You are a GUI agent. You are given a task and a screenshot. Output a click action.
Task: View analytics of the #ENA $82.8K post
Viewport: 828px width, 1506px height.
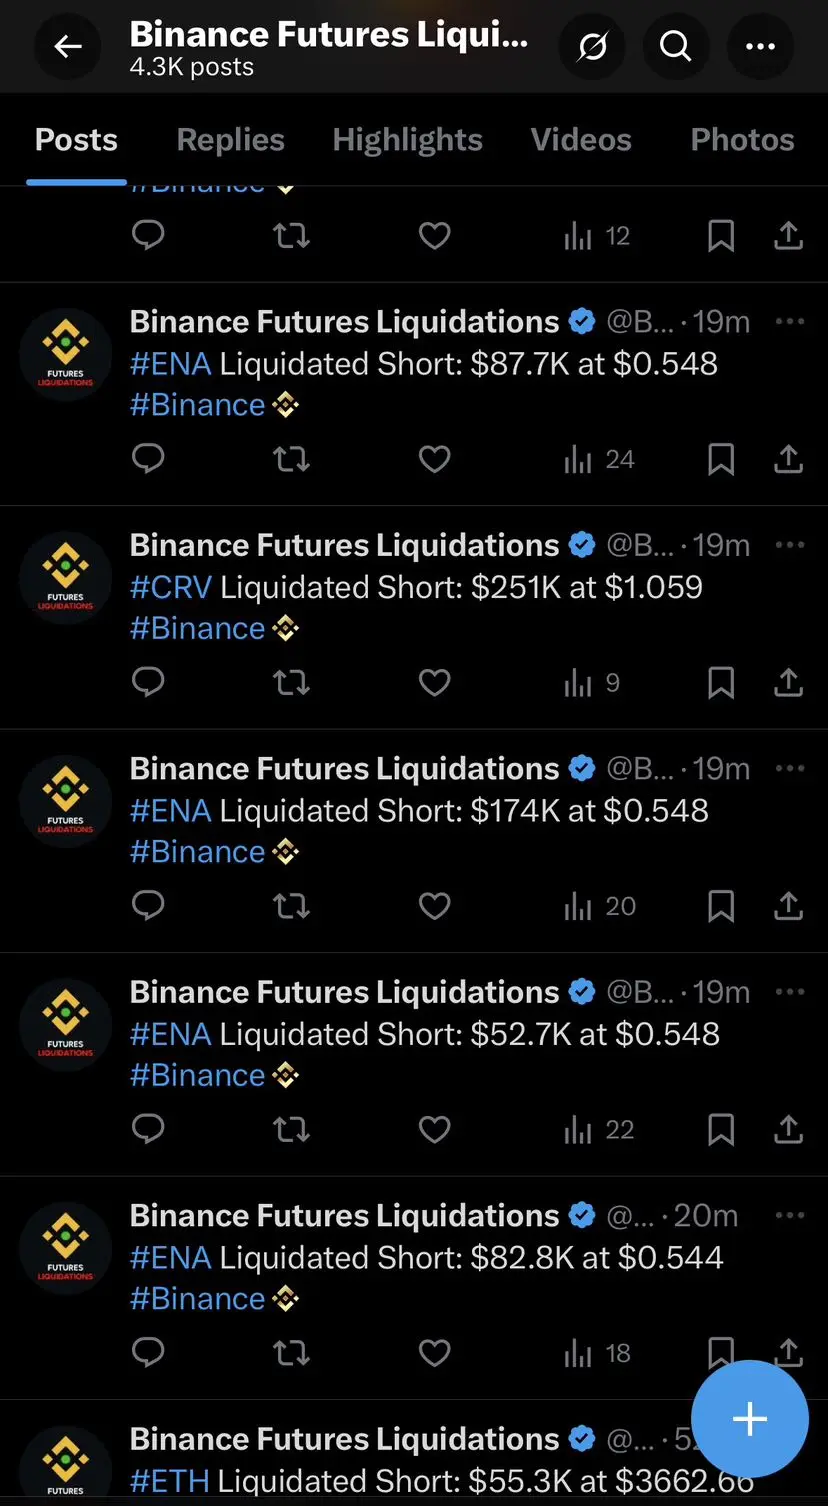597,1353
